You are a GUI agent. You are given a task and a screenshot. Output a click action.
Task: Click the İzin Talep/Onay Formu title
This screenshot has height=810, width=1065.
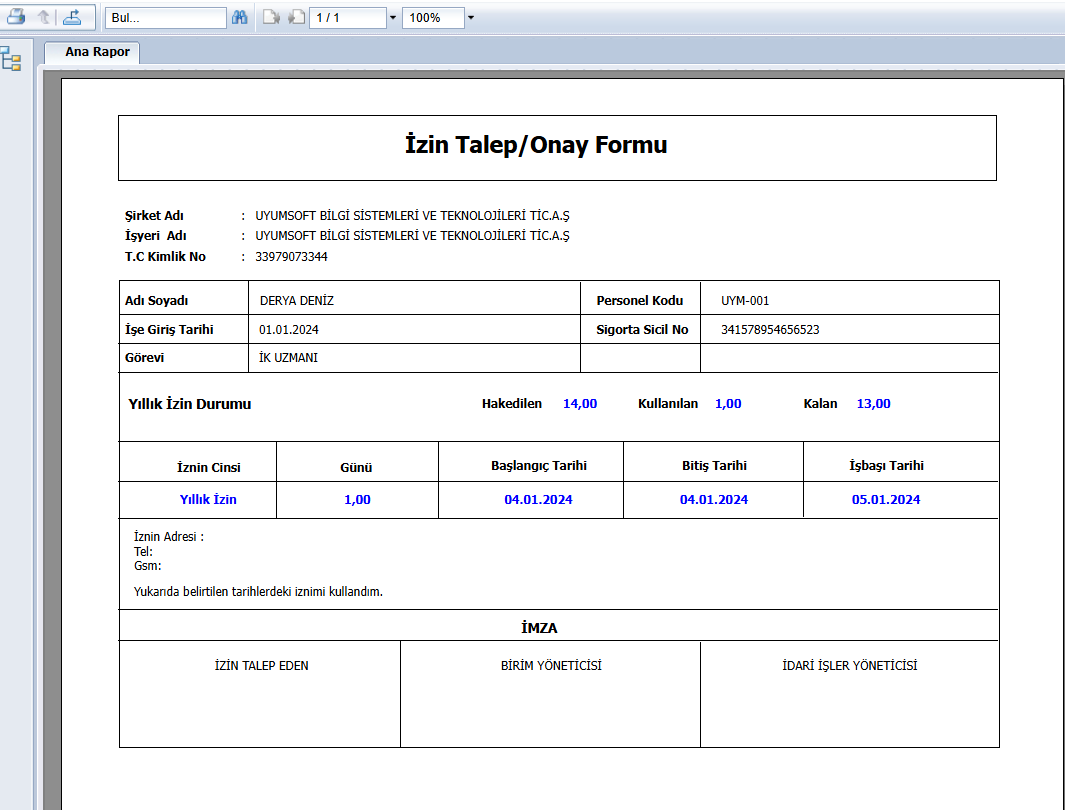[x=536, y=145]
